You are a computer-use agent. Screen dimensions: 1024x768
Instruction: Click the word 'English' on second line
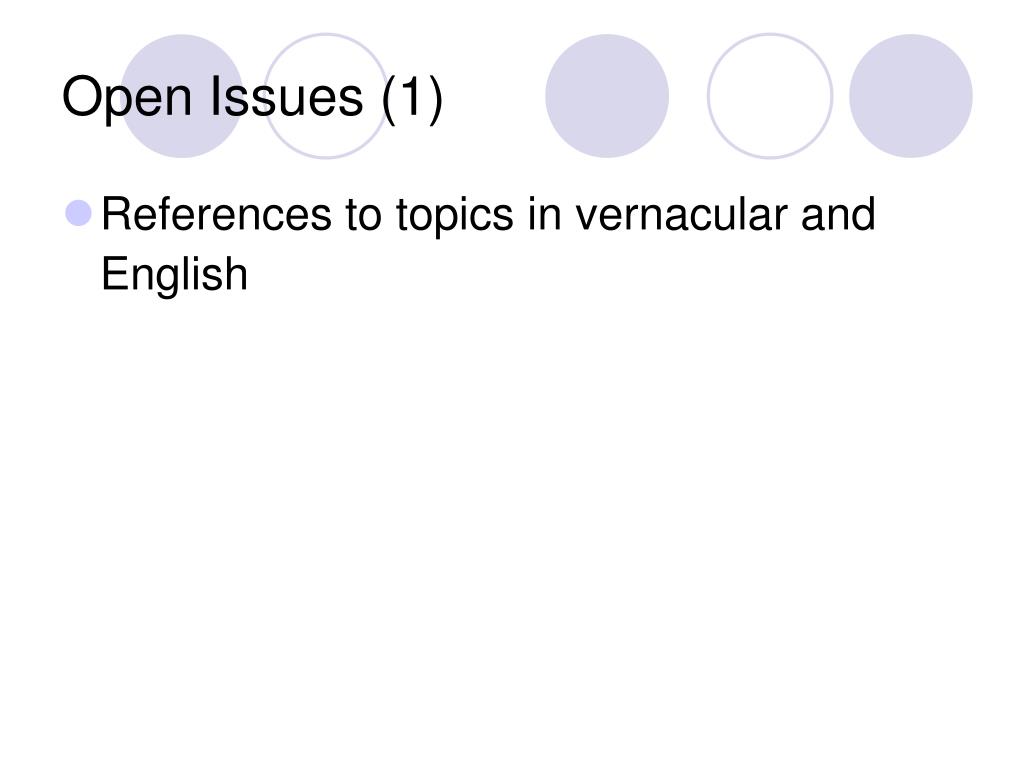pyautogui.click(x=174, y=274)
